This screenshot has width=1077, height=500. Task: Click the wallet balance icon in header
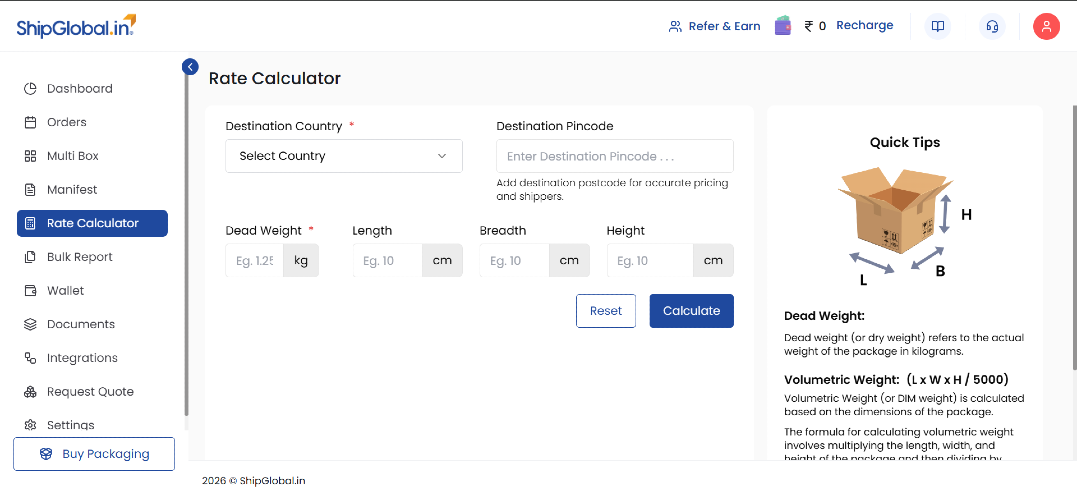pyautogui.click(x=783, y=26)
